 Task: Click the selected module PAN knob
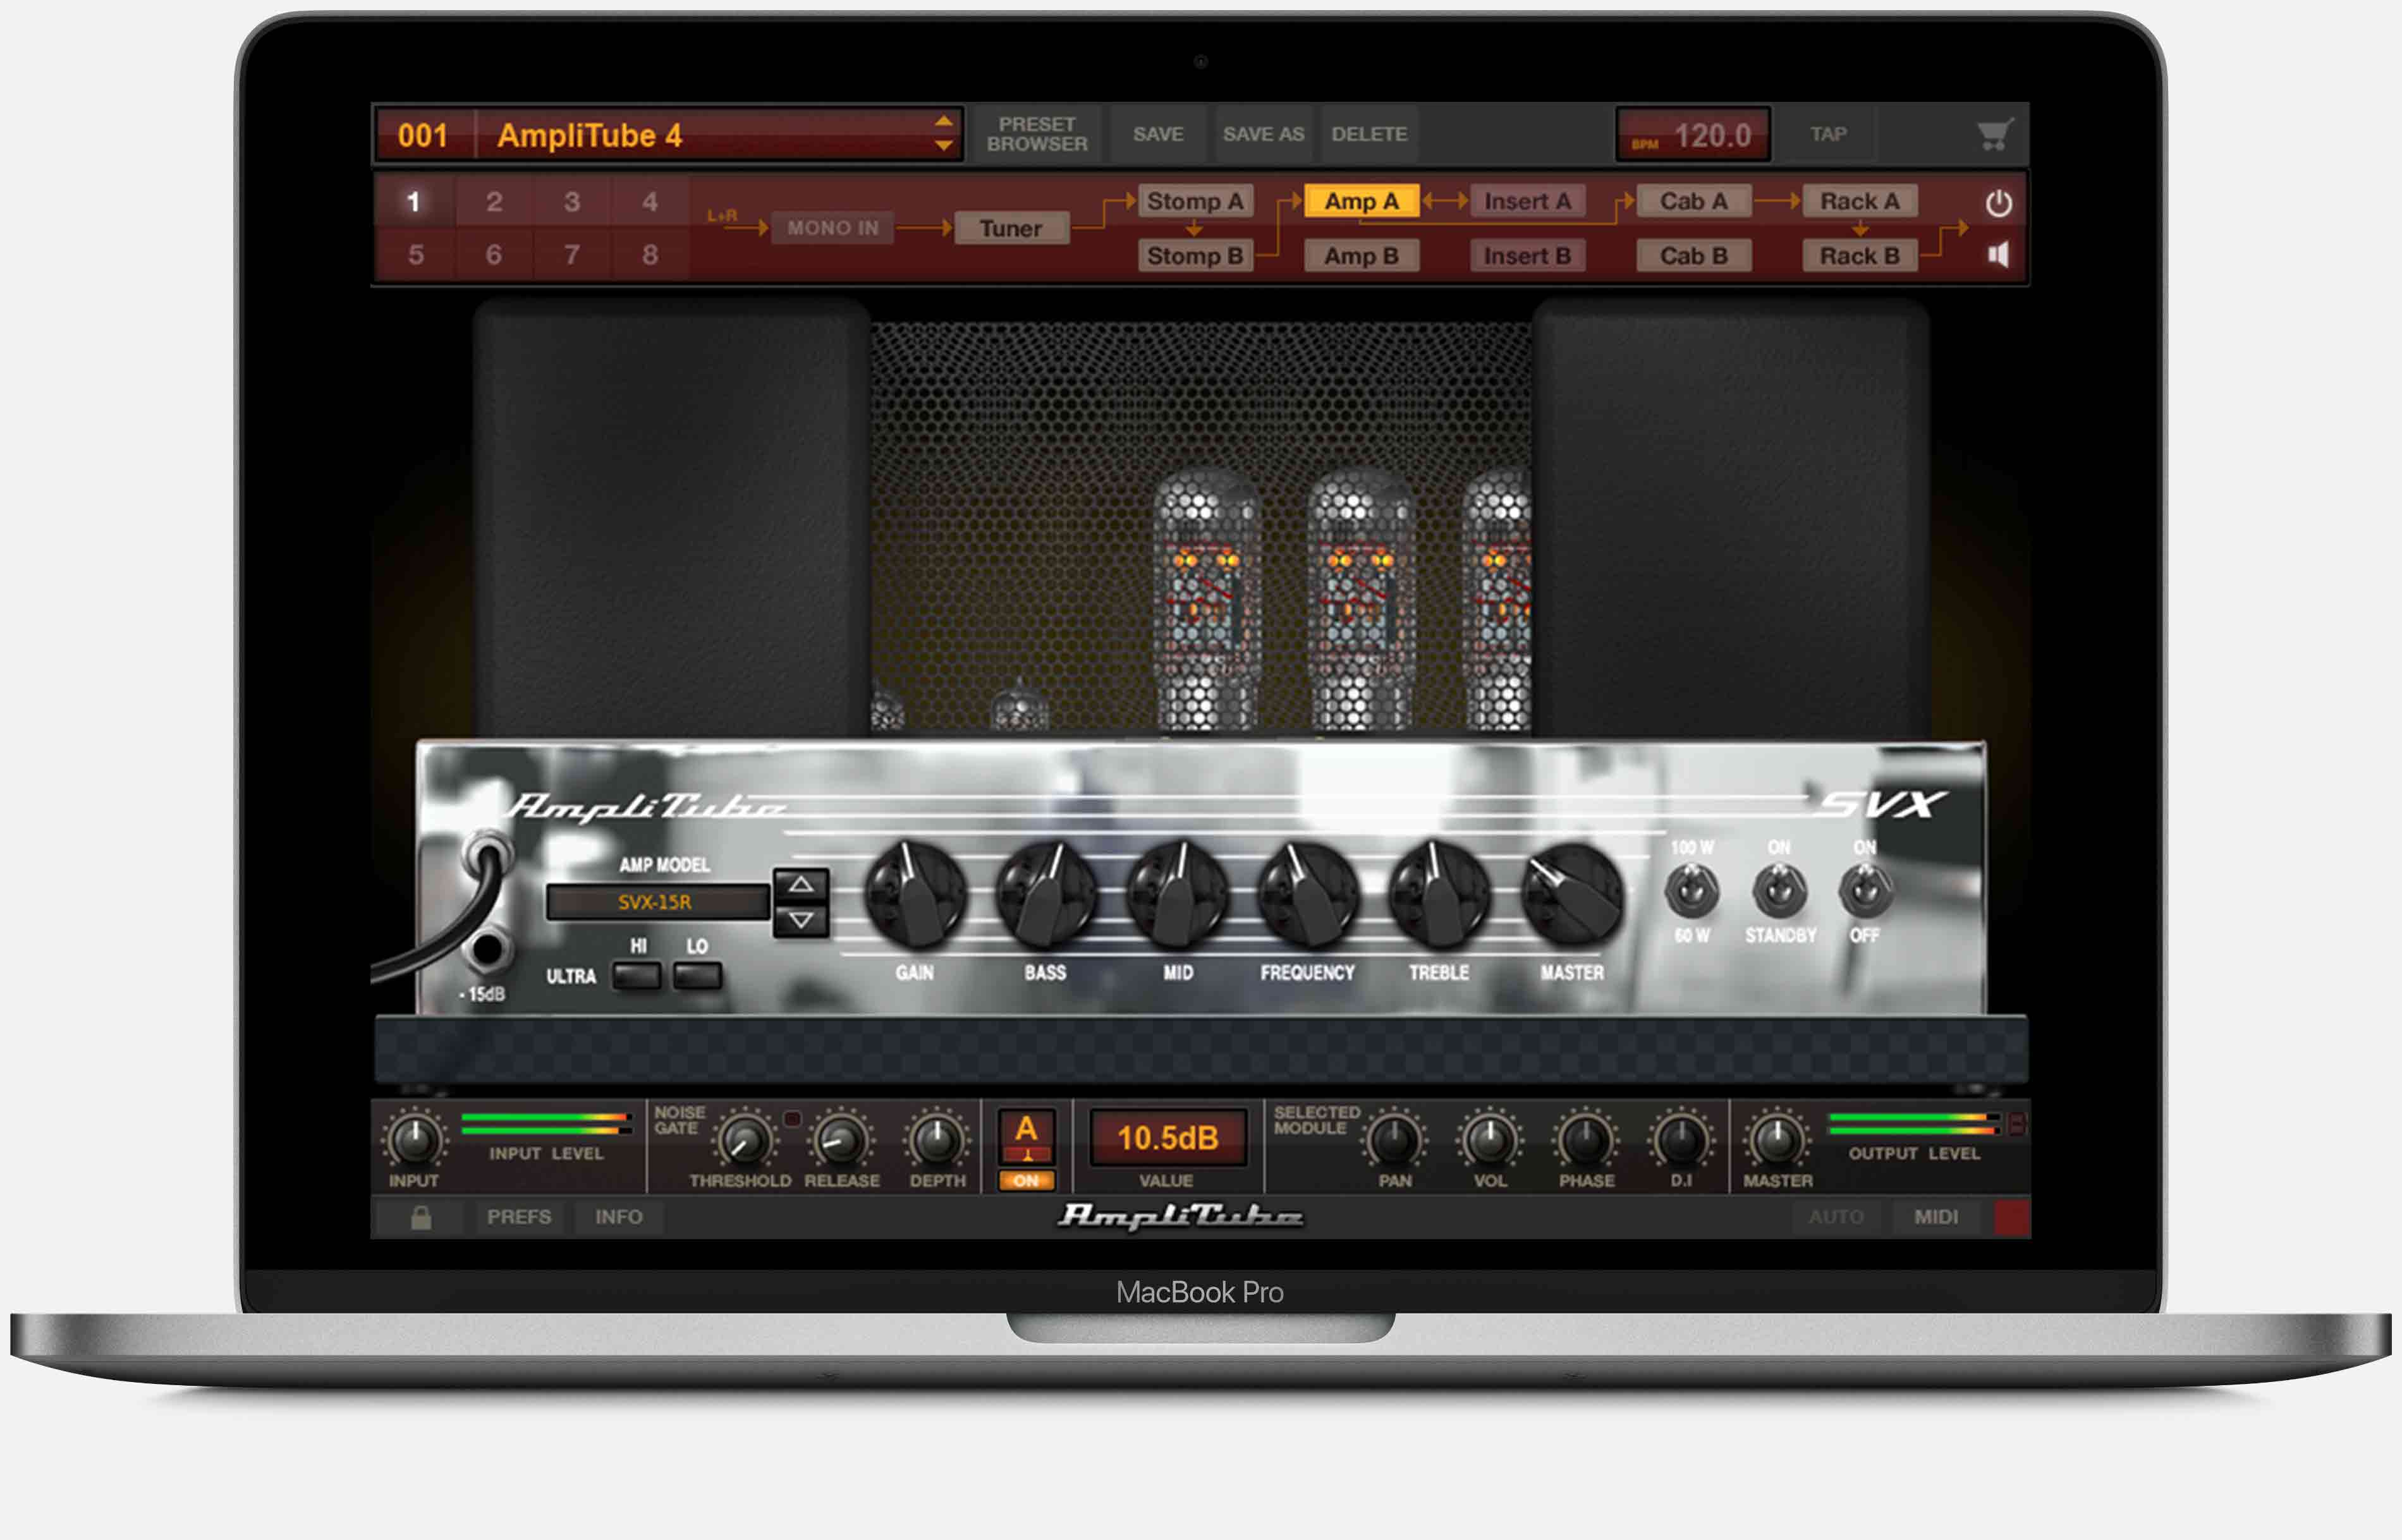coord(1394,1140)
